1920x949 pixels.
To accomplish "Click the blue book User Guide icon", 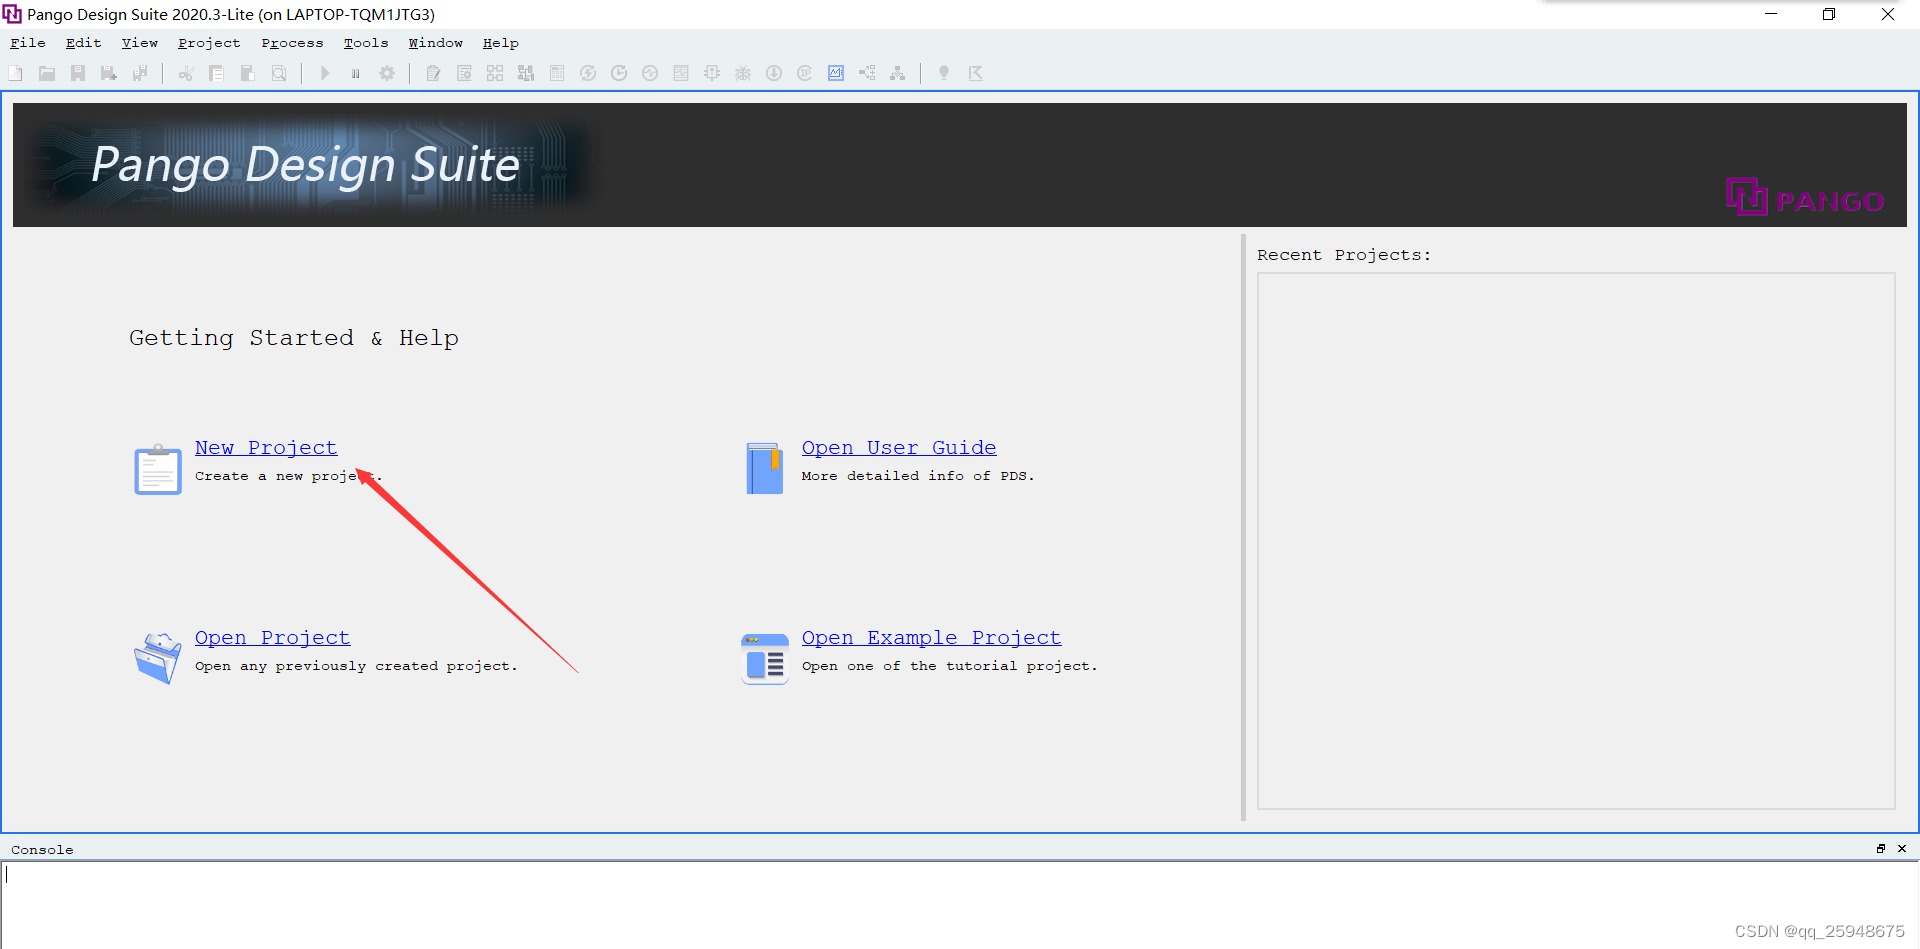I will pyautogui.click(x=765, y=468).
